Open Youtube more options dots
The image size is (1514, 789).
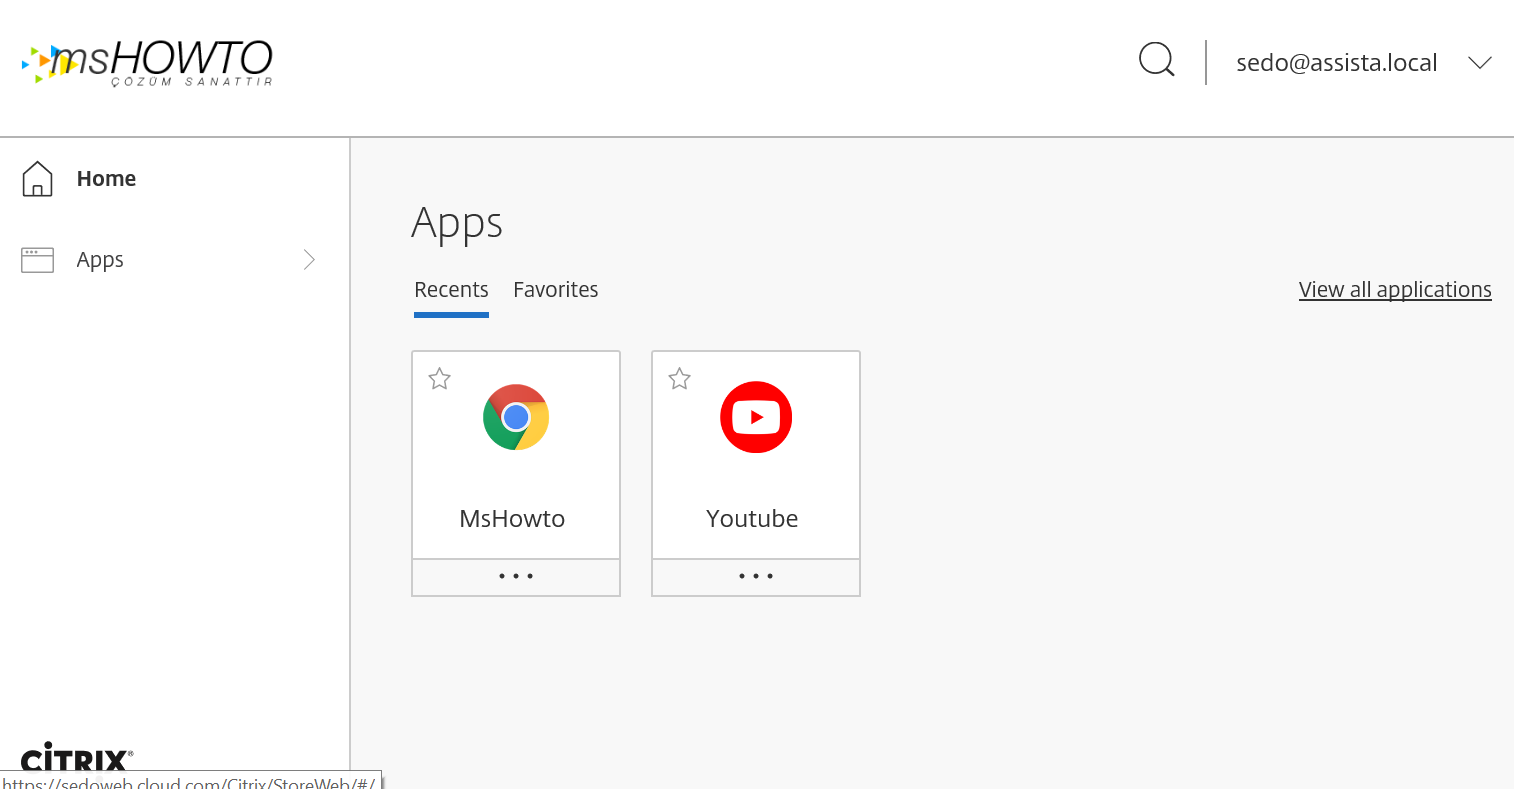756,576
